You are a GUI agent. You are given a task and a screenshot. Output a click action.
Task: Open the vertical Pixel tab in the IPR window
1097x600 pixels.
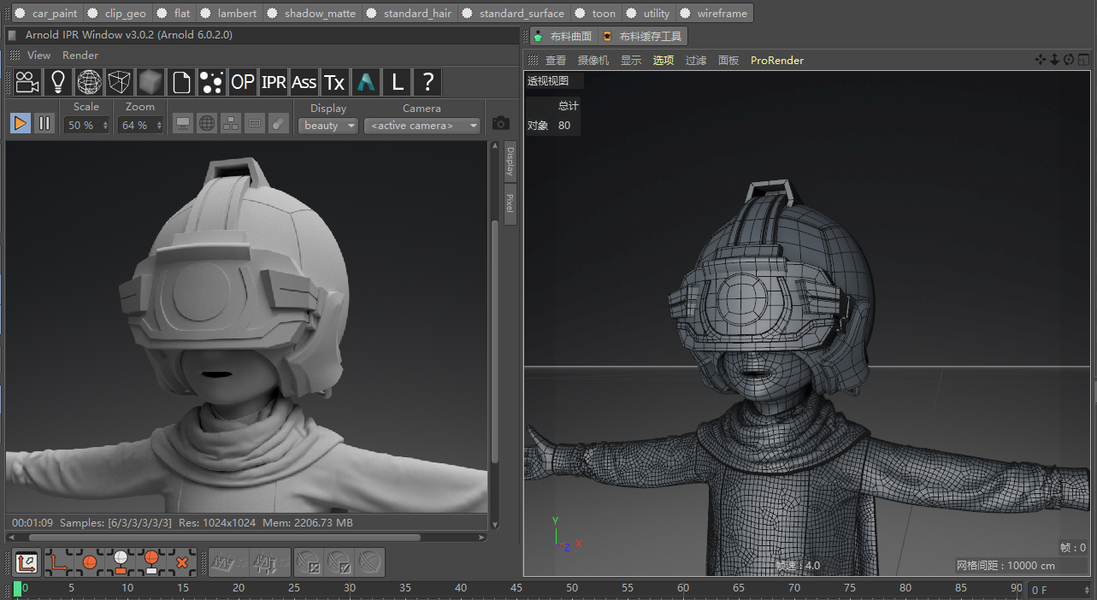pyautogui.click(x=510, y=203)
